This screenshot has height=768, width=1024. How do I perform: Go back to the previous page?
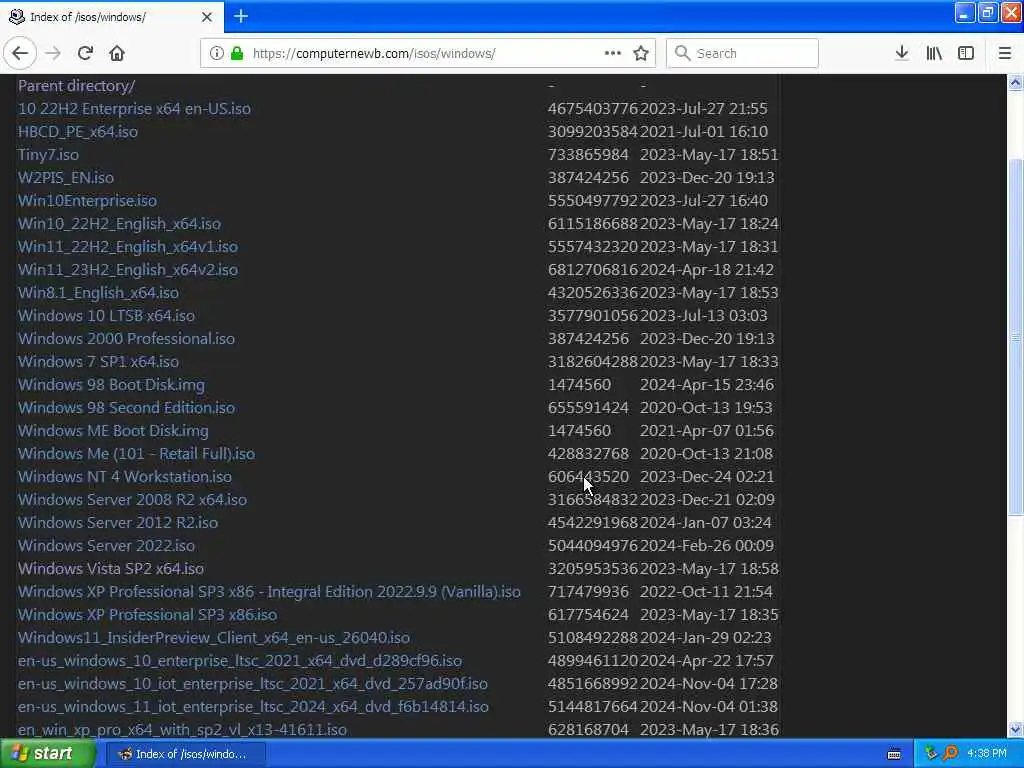coord(20,54)
